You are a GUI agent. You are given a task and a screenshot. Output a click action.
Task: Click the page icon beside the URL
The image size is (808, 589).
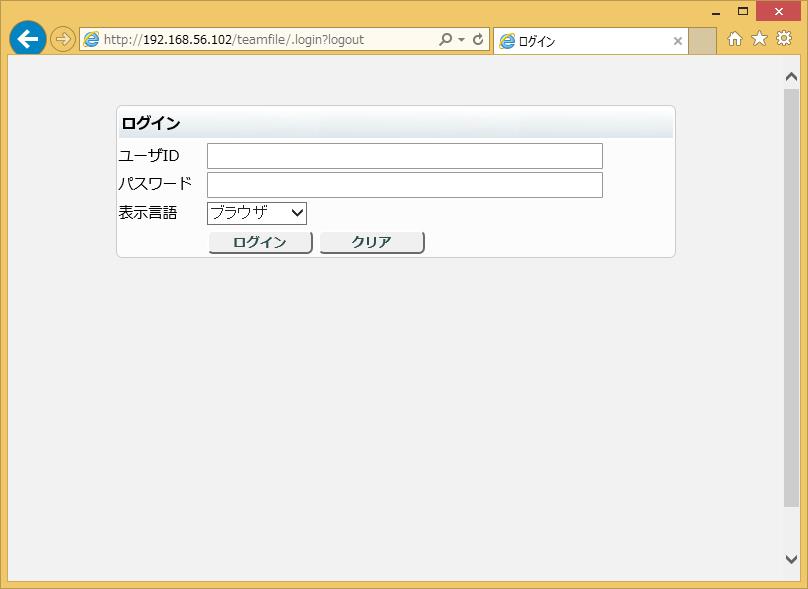click(x=91, y=39)
